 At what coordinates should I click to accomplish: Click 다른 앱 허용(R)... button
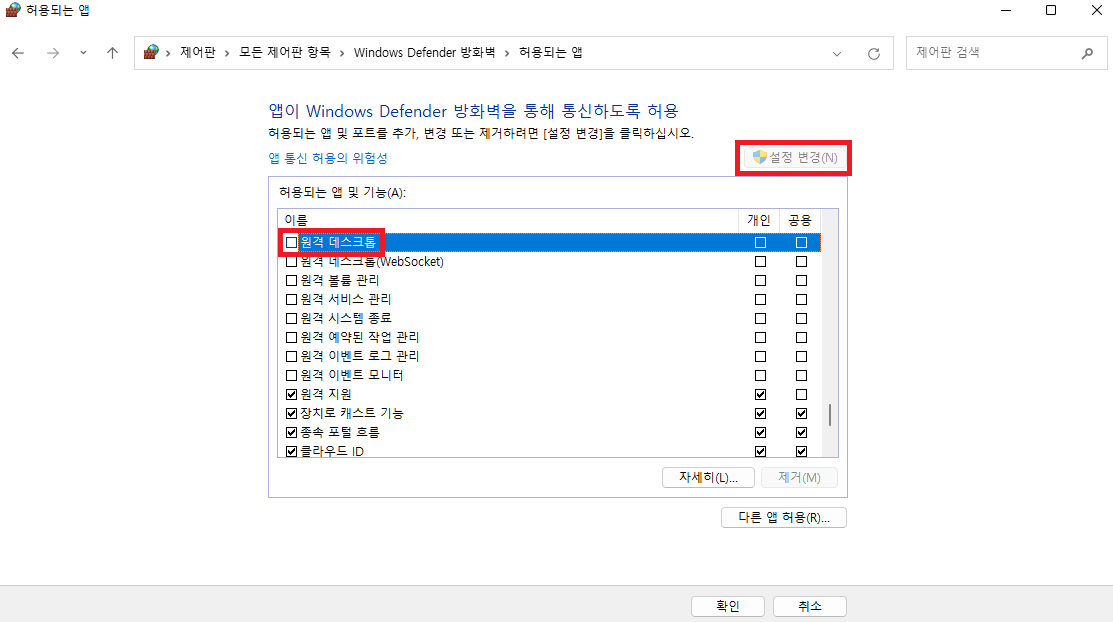tap(784, 518)
